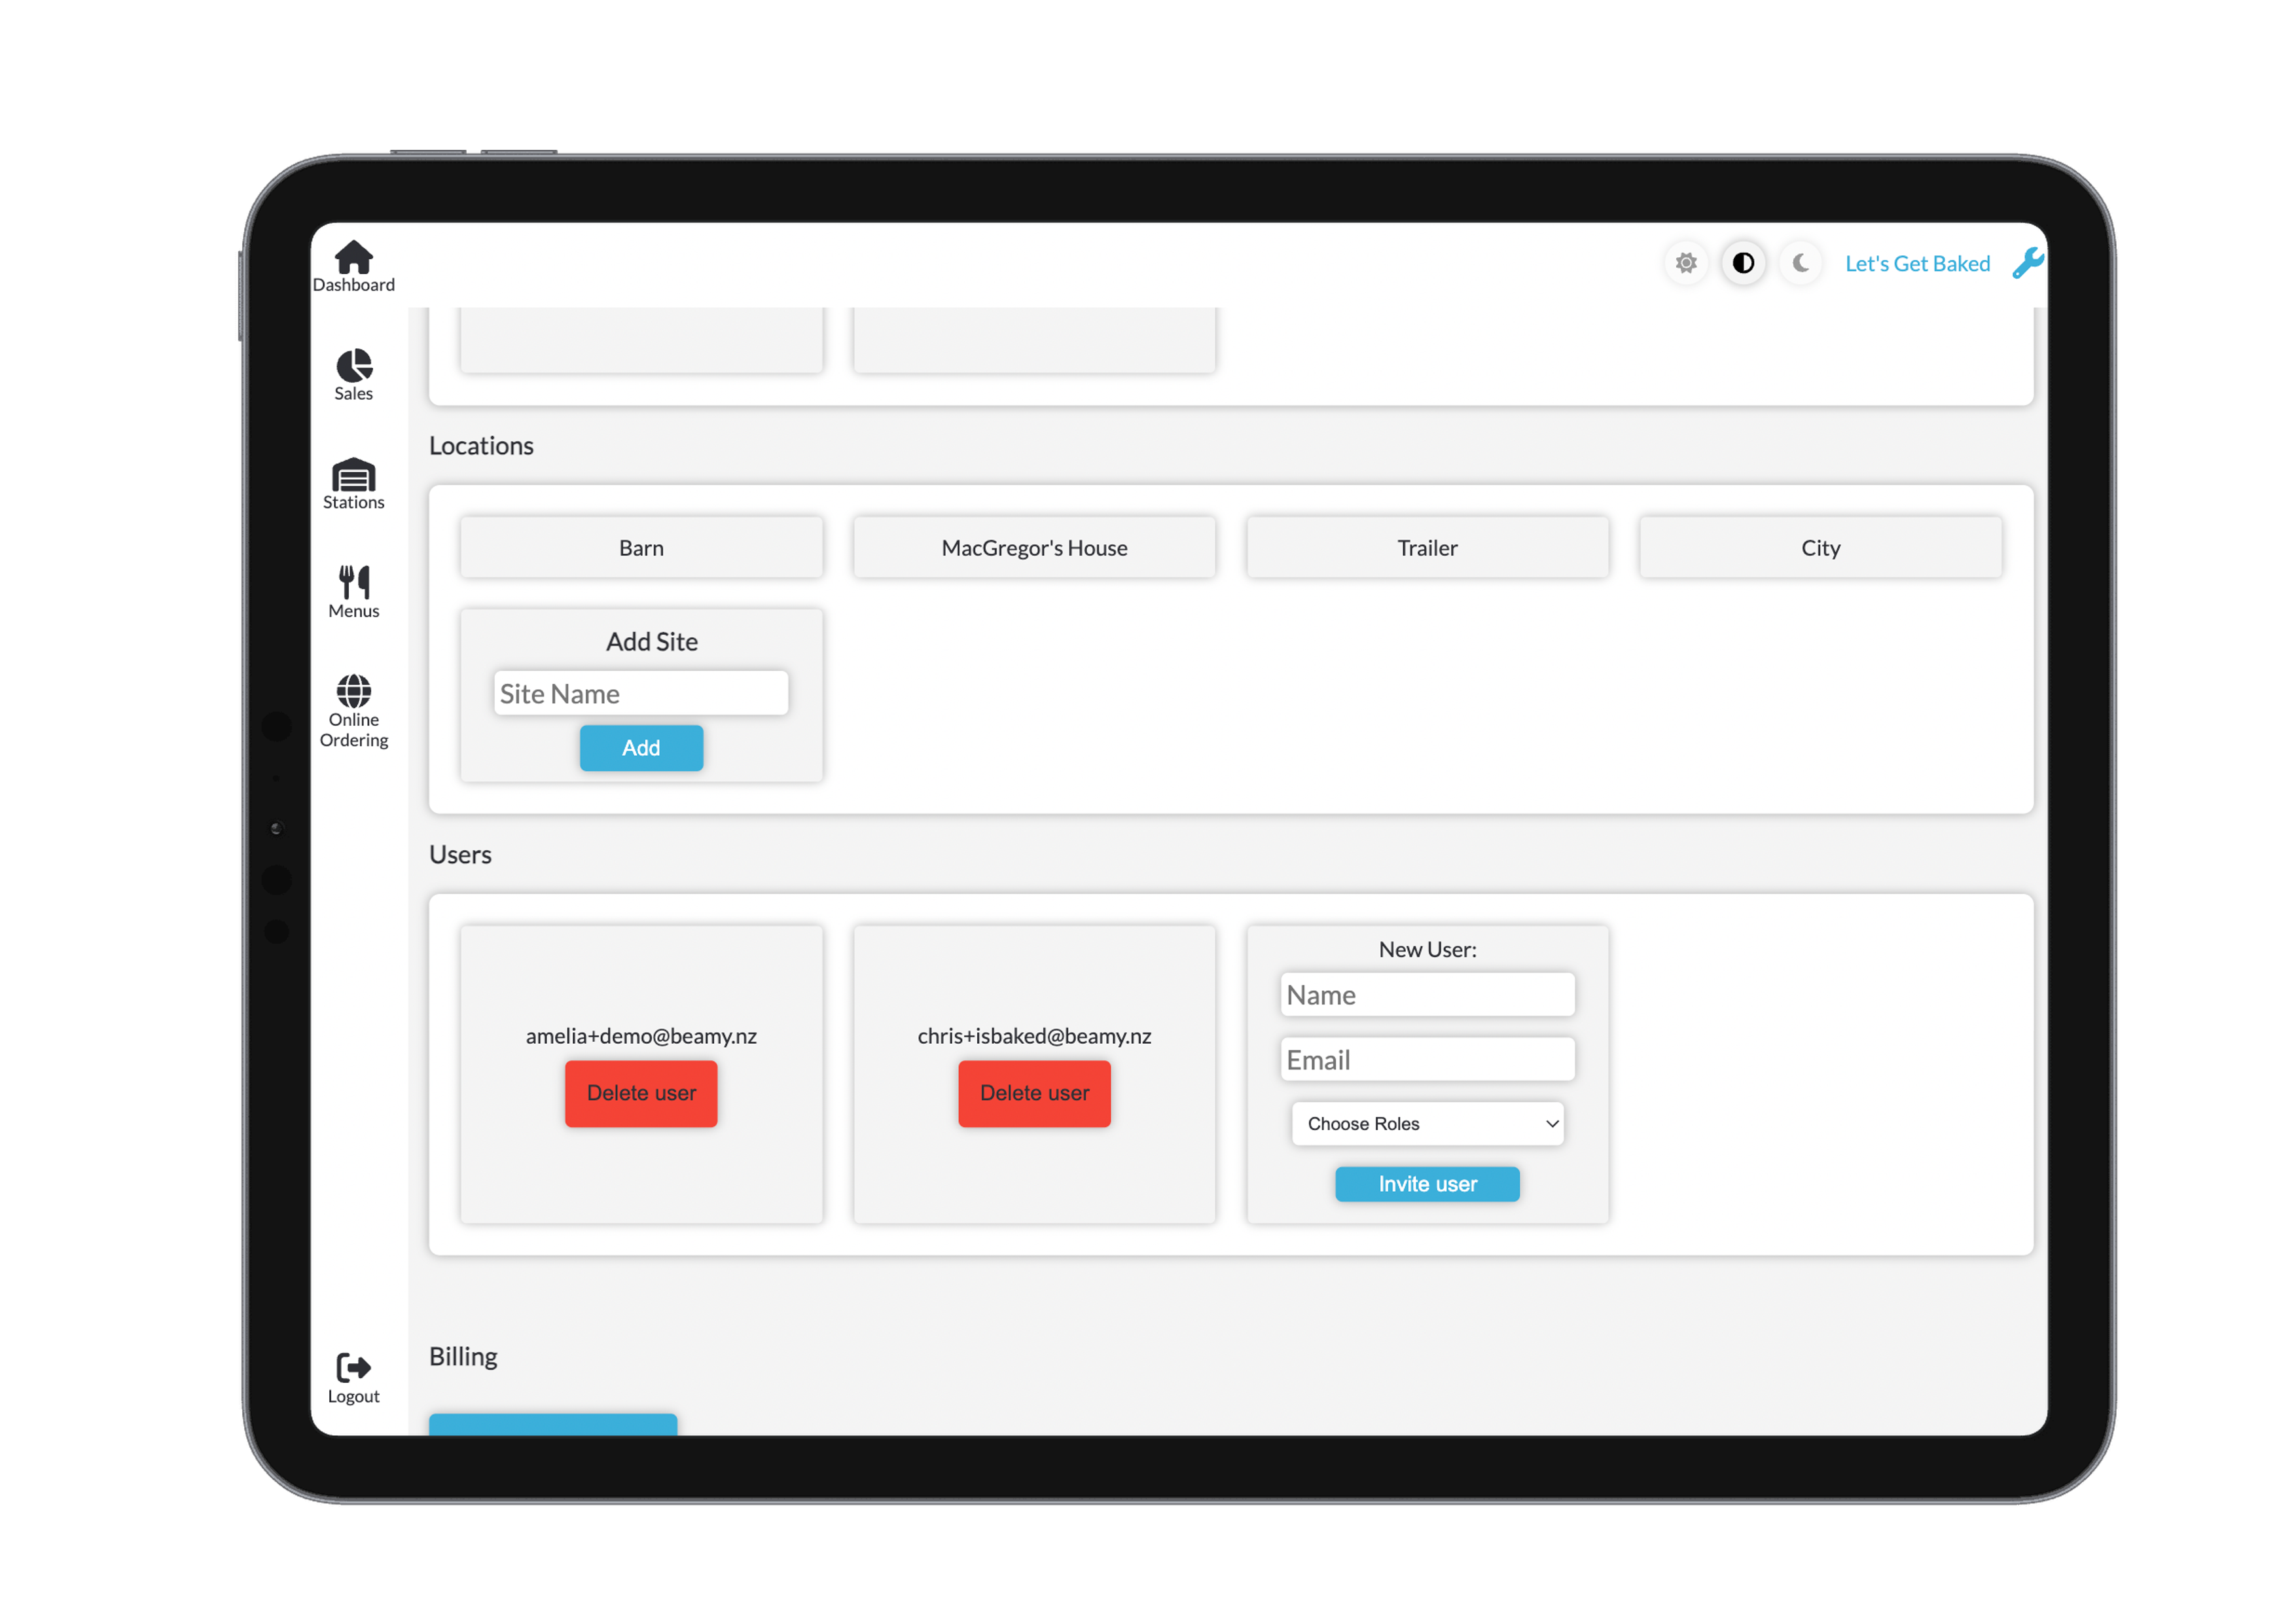Screen dimensions: 2296x1623
Task: Toggle dark mode with the moon icon
Action: pyautogui.click(x=1800, y=263)
